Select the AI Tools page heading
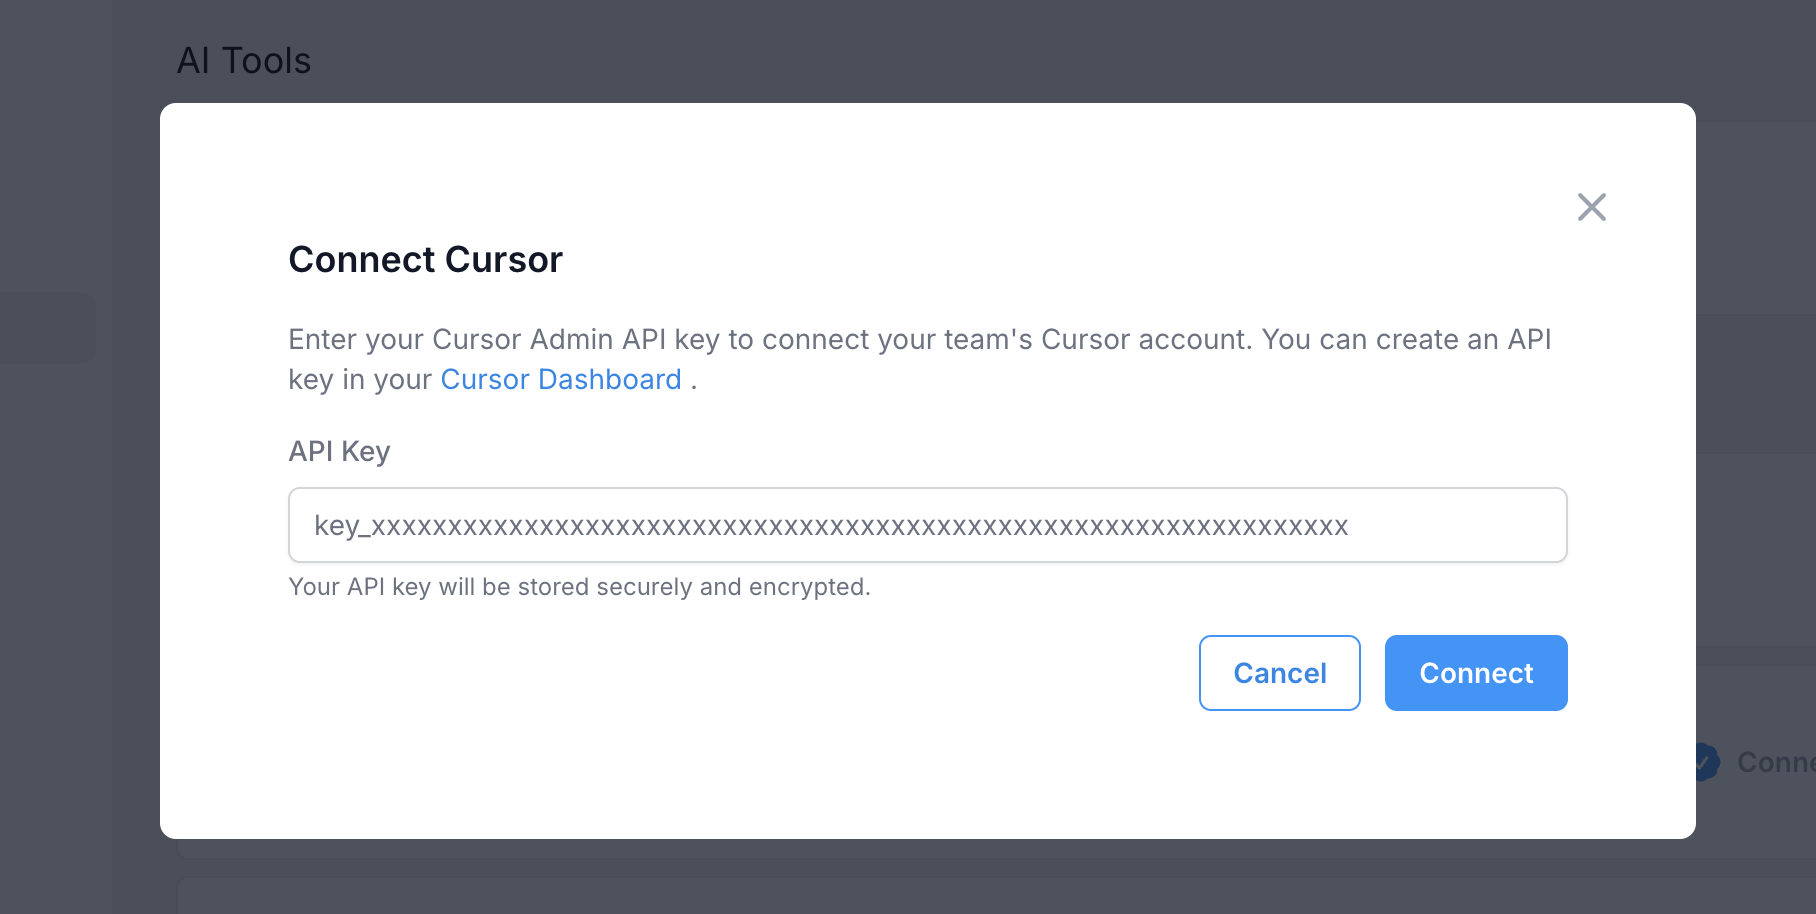Viewport: 1816px width, 914px height. tap(244, 60)
